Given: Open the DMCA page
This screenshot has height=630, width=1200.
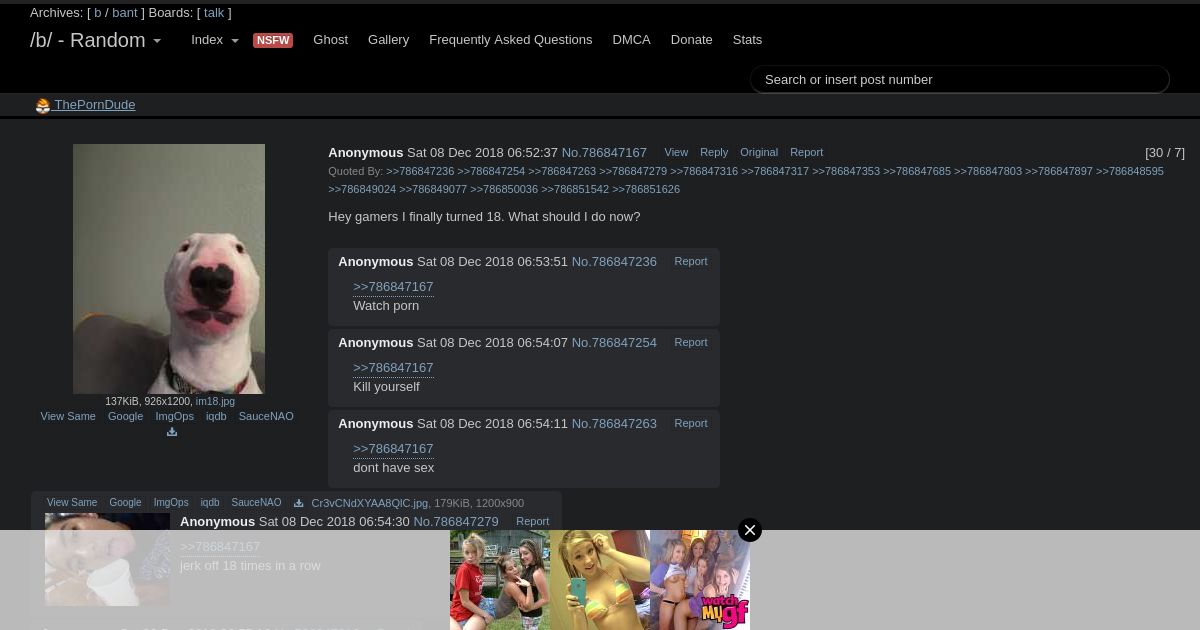Looking at the screenshot, I should click(631, 40).
